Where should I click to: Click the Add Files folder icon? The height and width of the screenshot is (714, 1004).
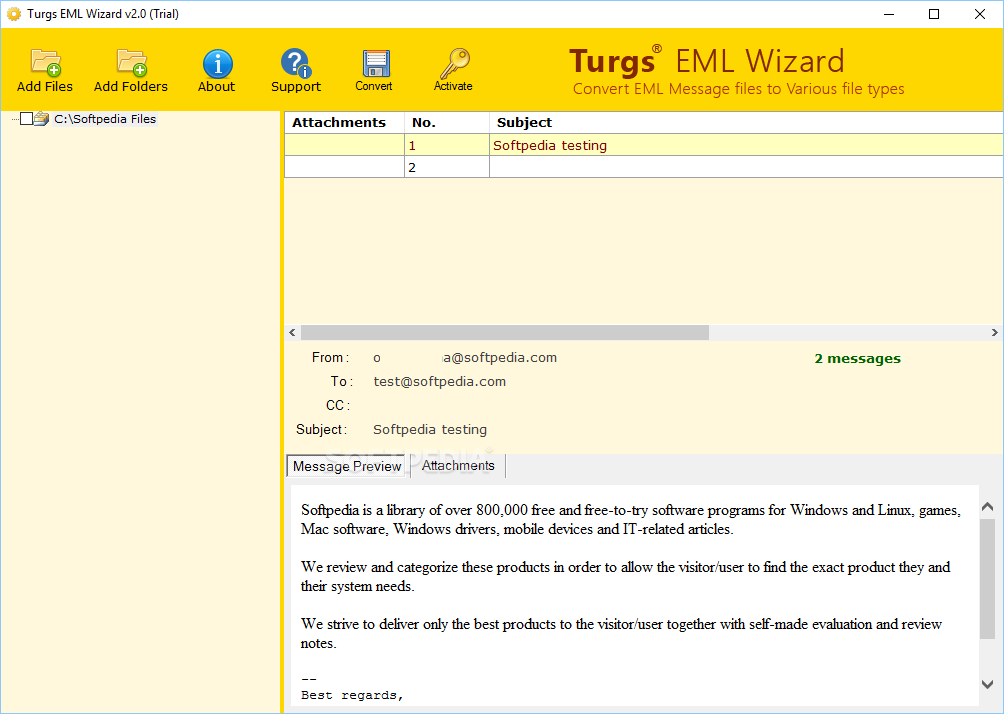point(45,63)
